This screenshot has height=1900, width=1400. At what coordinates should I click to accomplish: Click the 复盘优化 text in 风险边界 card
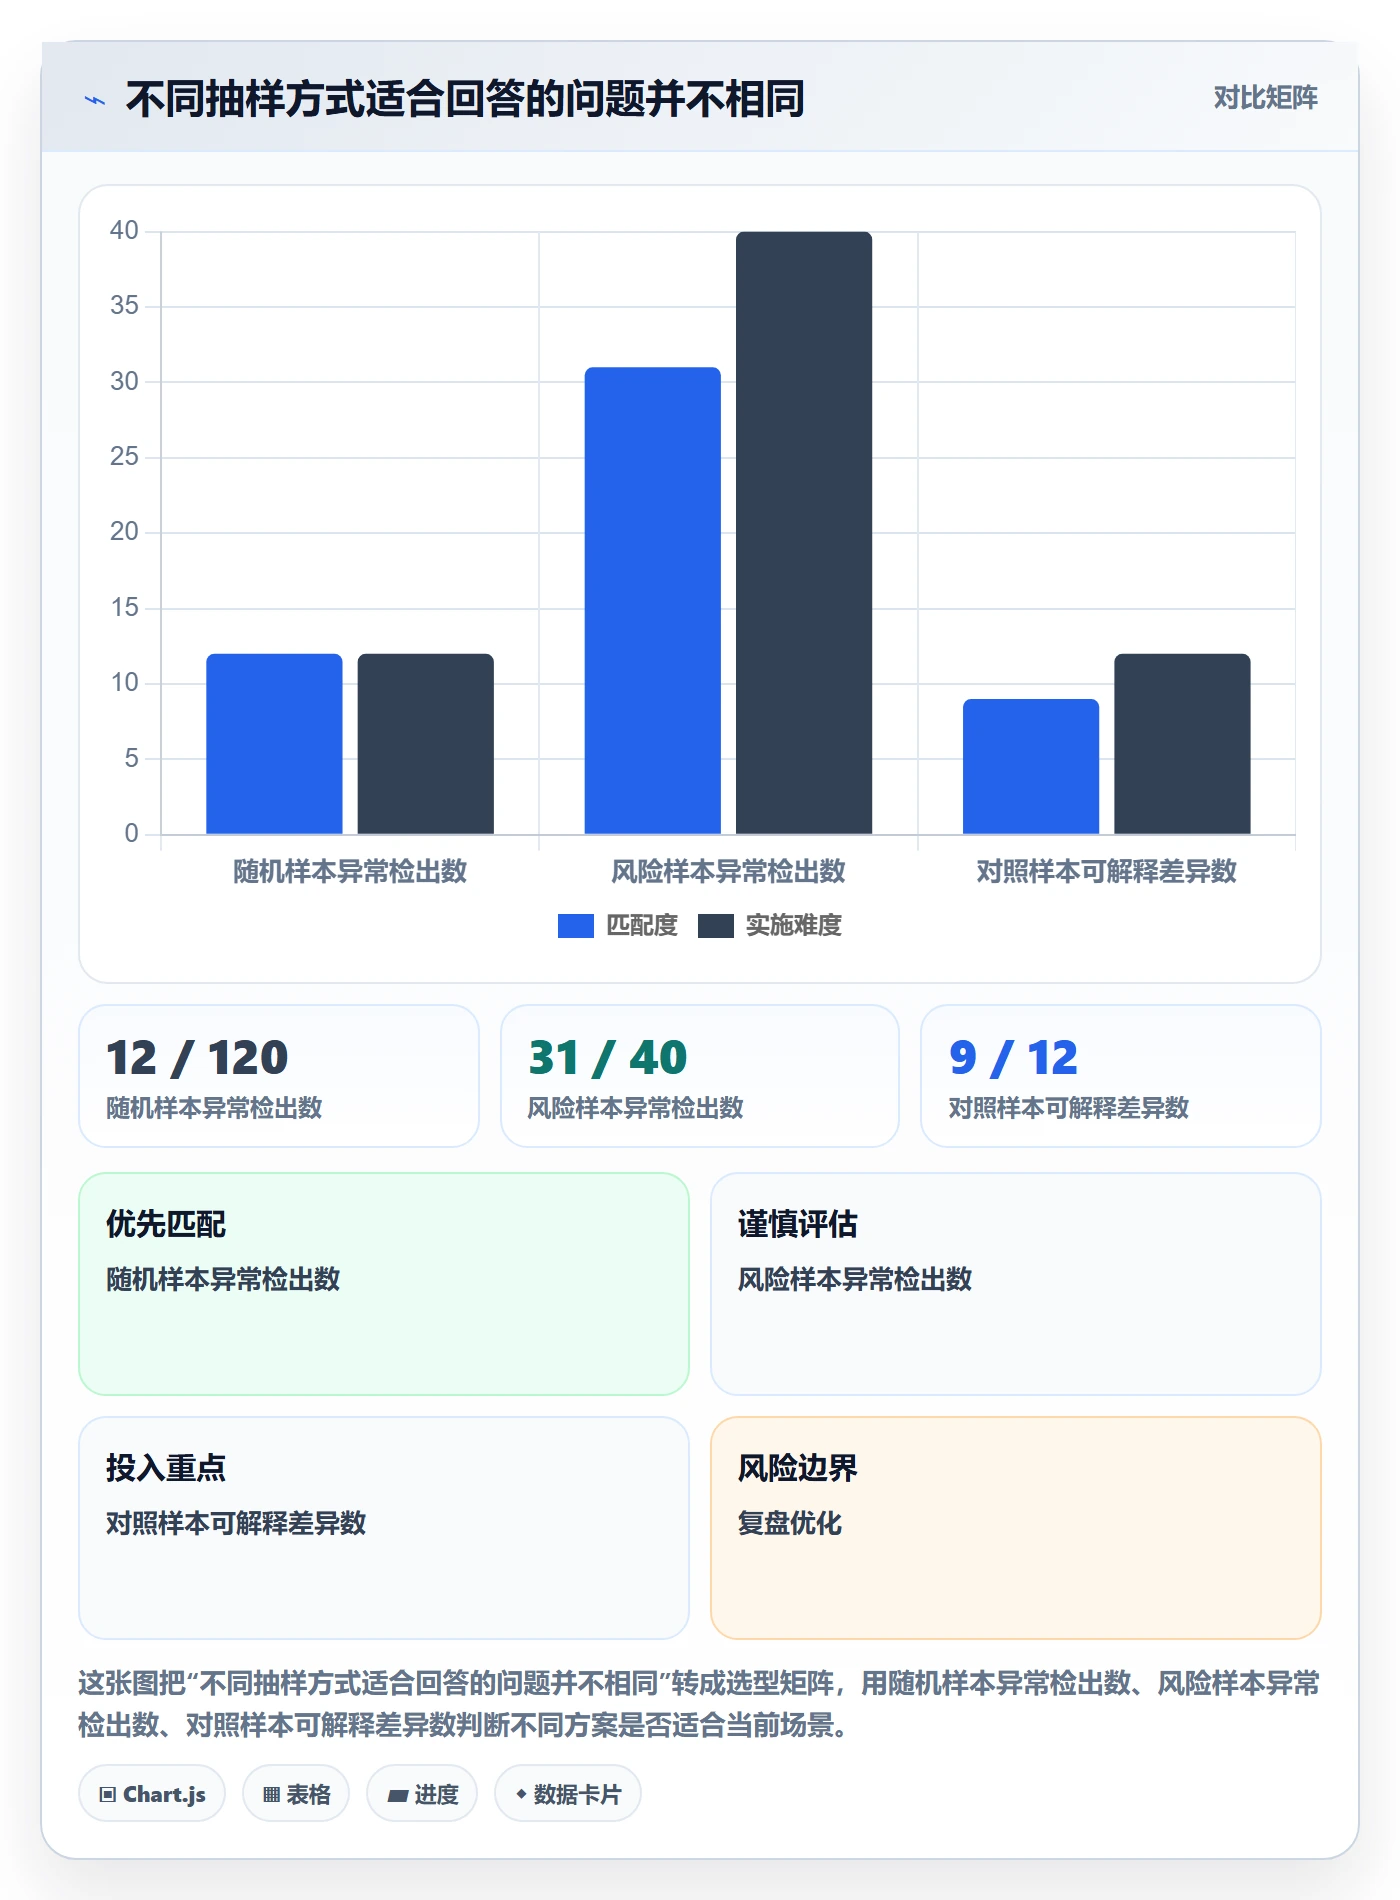coord(790,1523)
